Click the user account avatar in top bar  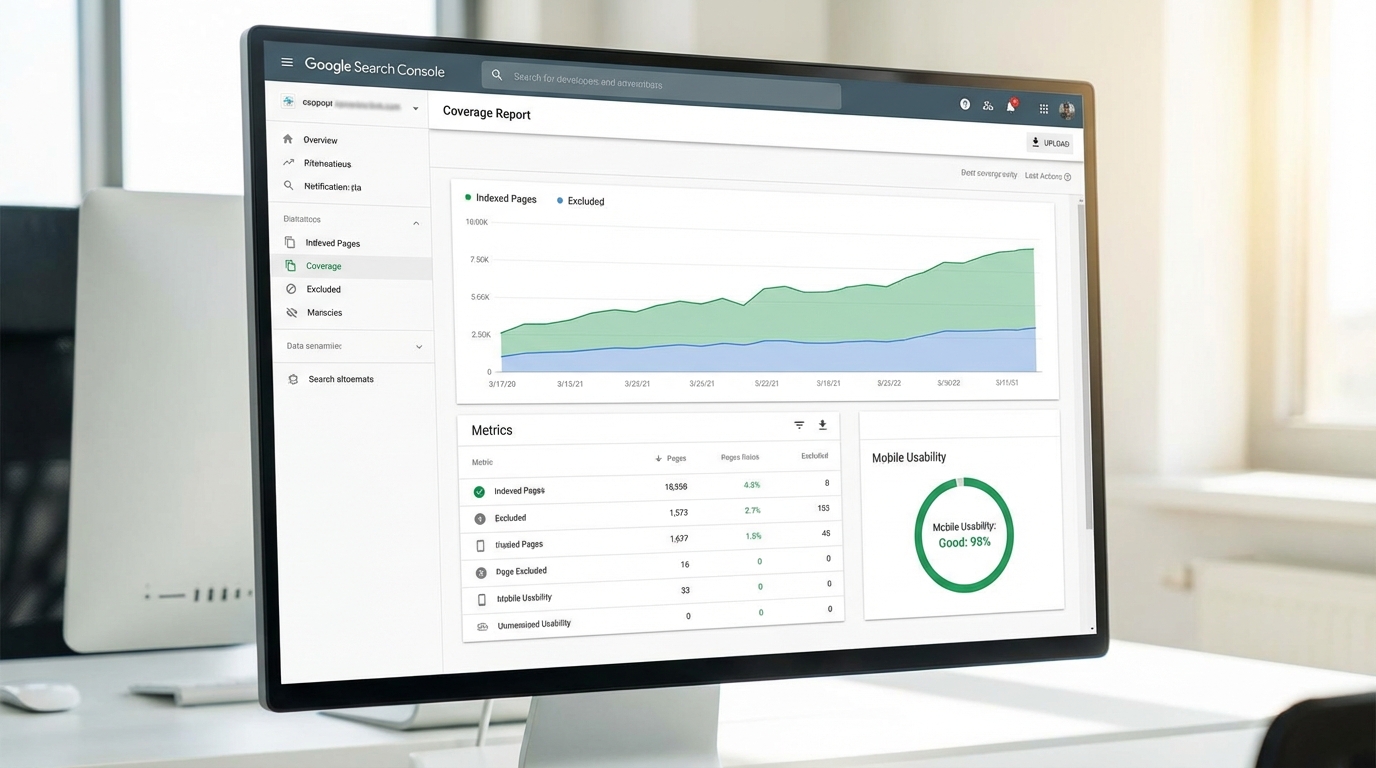pyautogui.click(x=1066, y=110)
